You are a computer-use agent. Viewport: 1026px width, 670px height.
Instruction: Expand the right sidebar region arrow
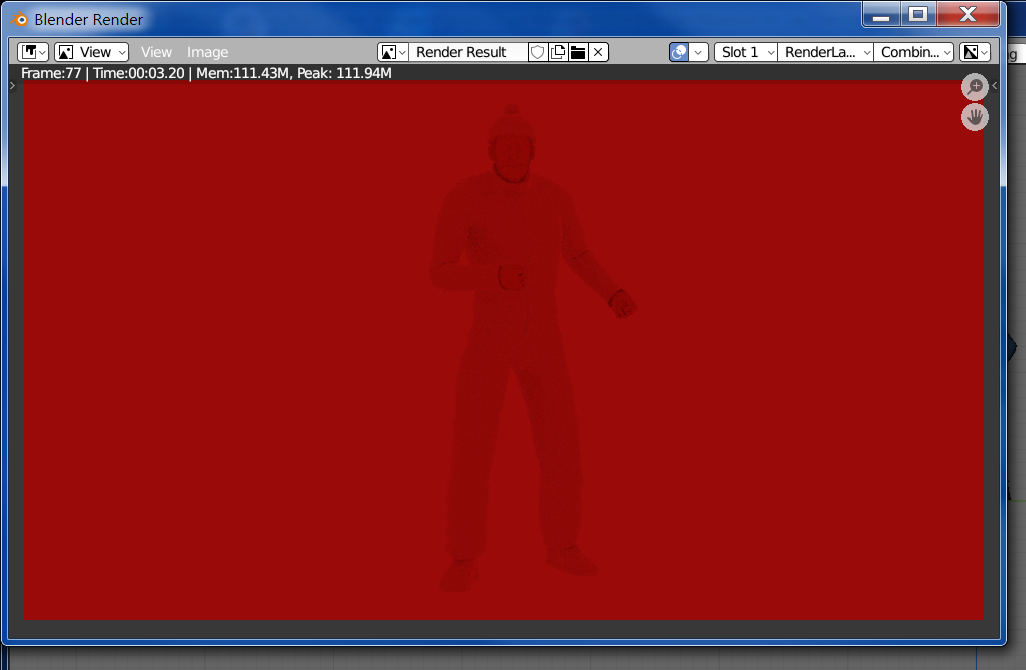pyautogui.click(x=995, y=87)
